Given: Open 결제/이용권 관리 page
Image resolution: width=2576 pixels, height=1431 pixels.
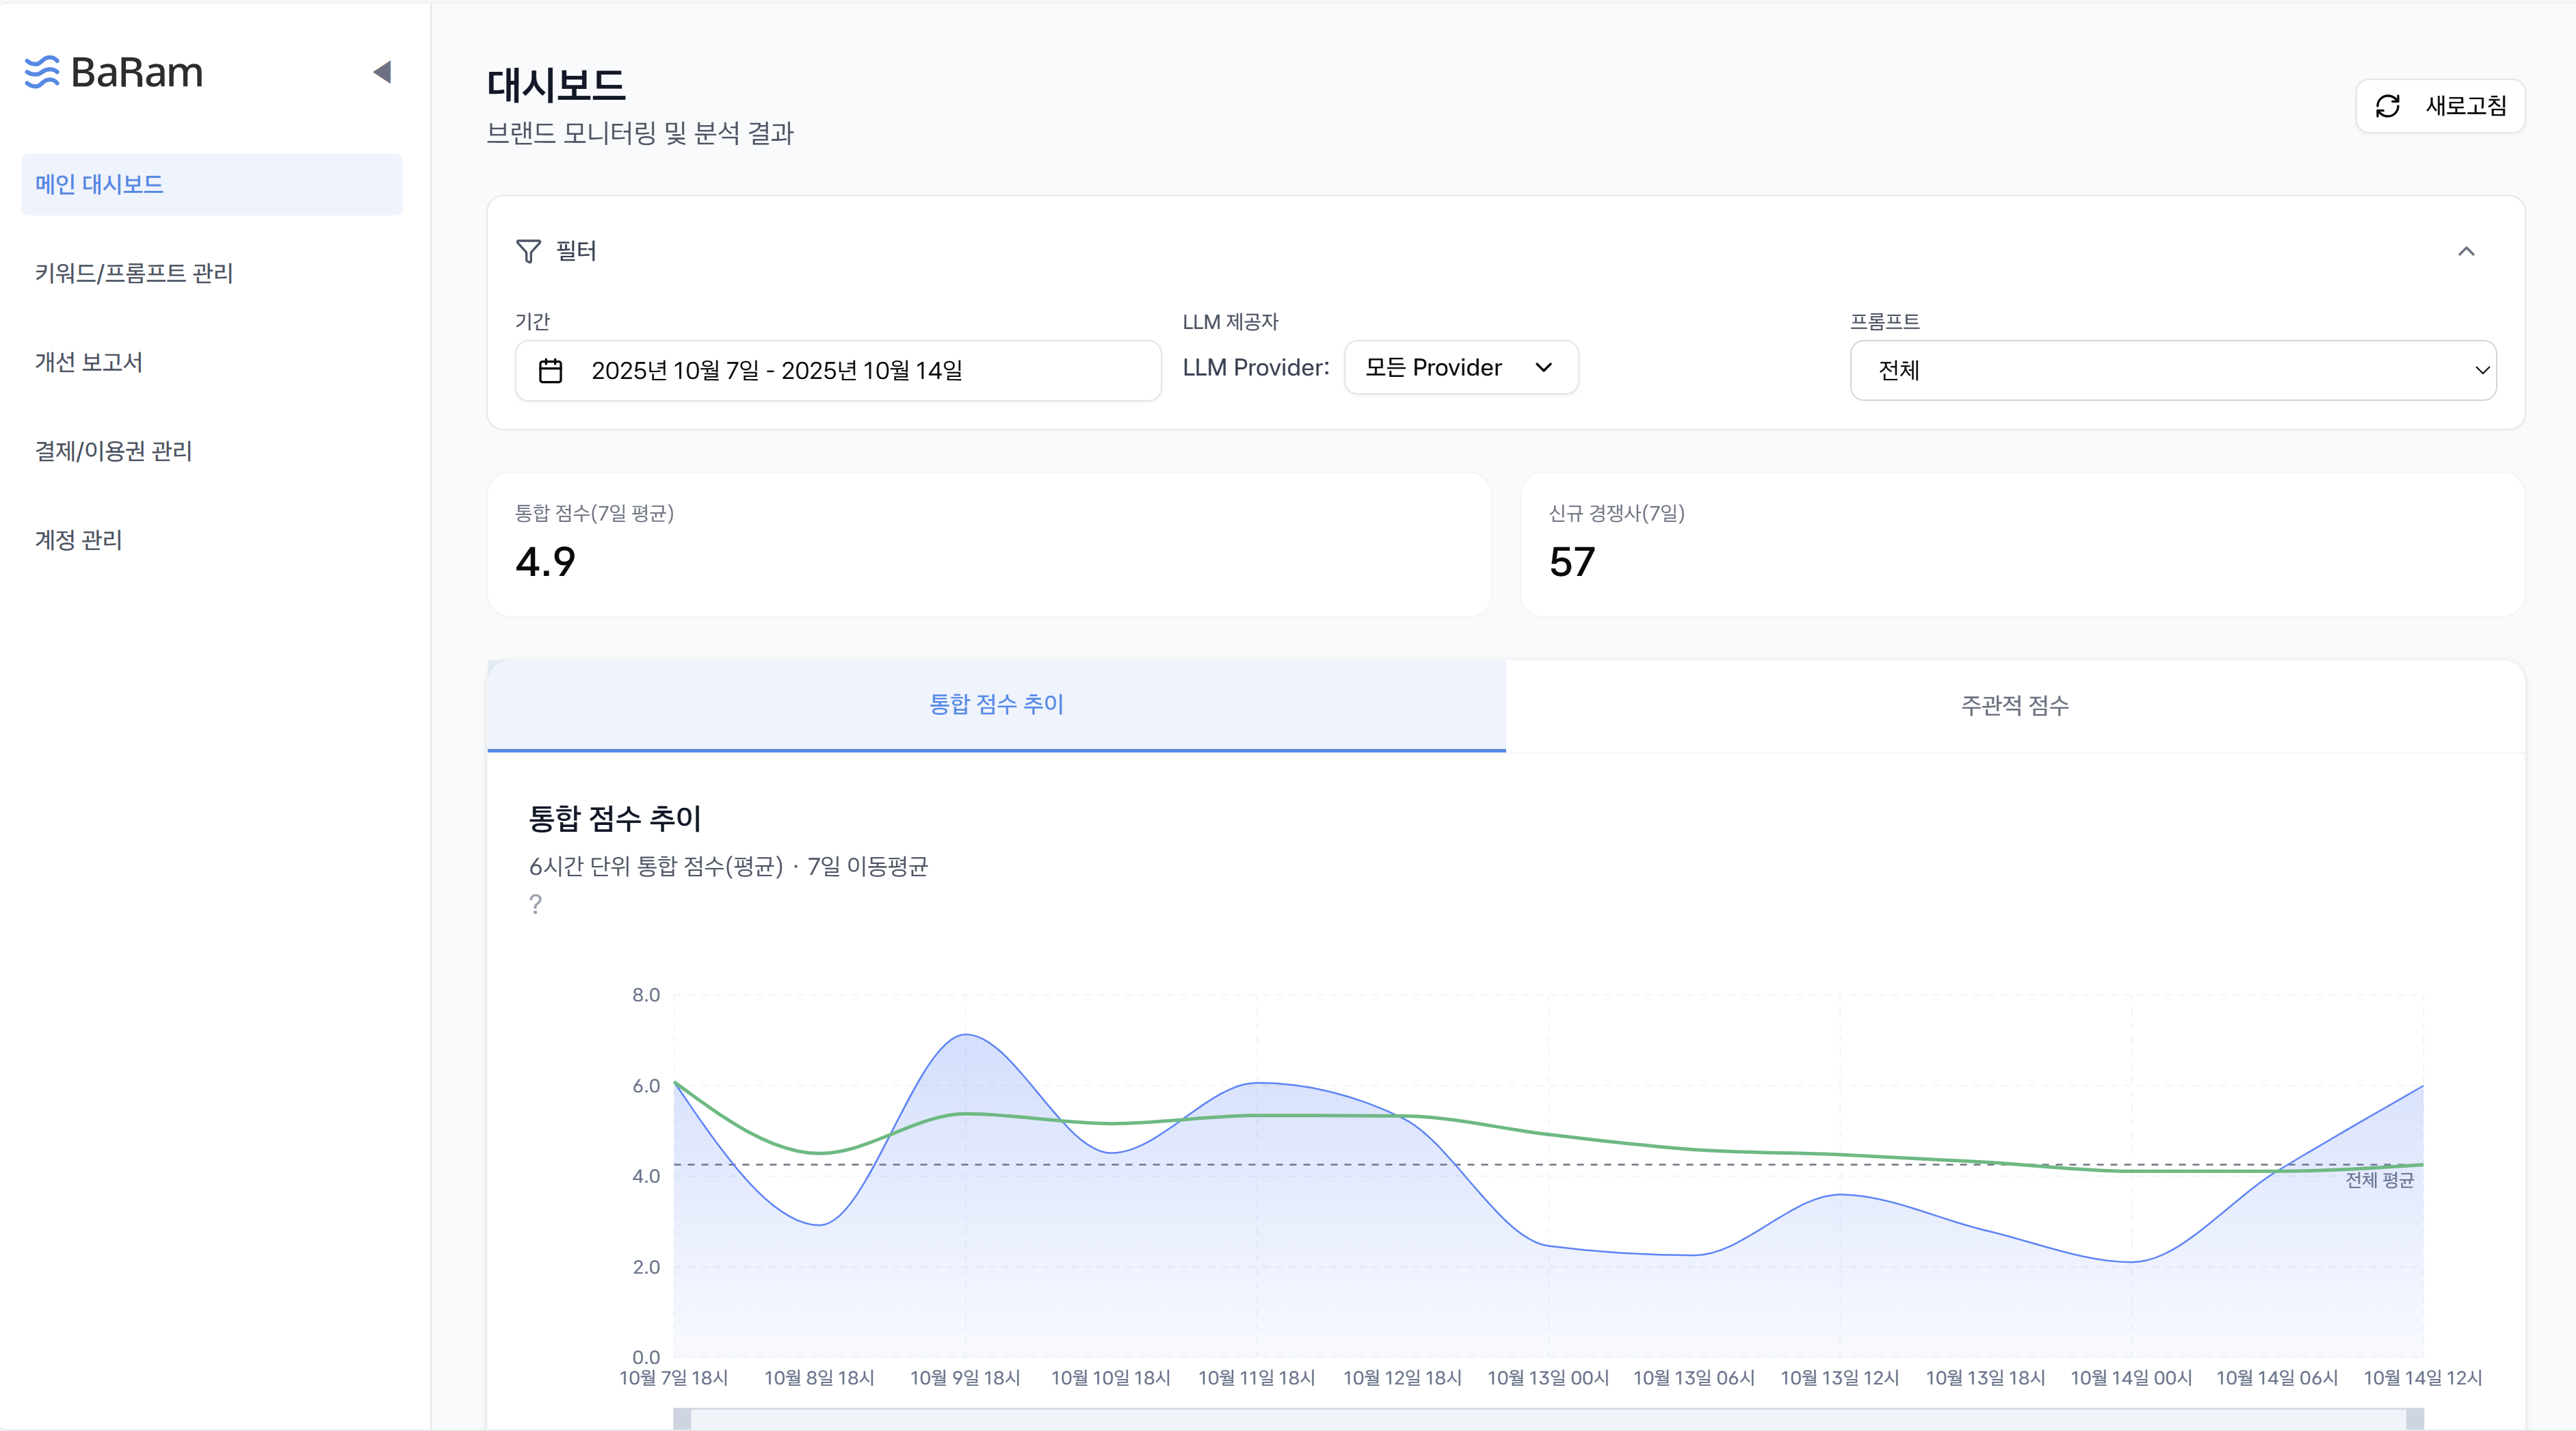Looking at the screenshot, I should pos(113,451).
